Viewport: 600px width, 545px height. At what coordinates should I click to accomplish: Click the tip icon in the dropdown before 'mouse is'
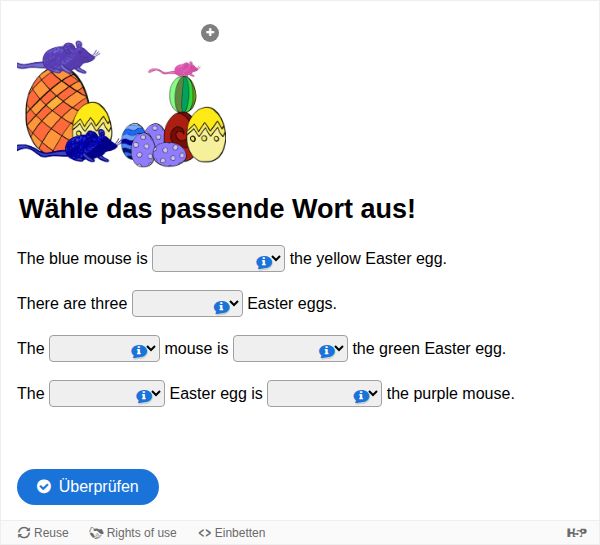tap(139, 351)
